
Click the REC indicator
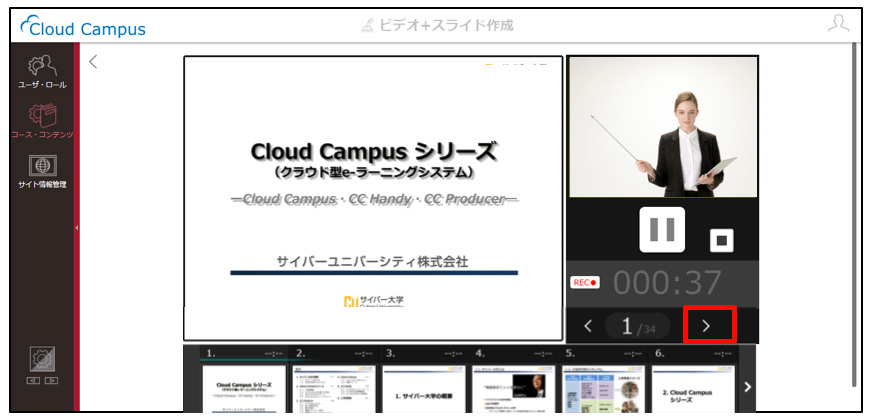click(x=585, y=282)
